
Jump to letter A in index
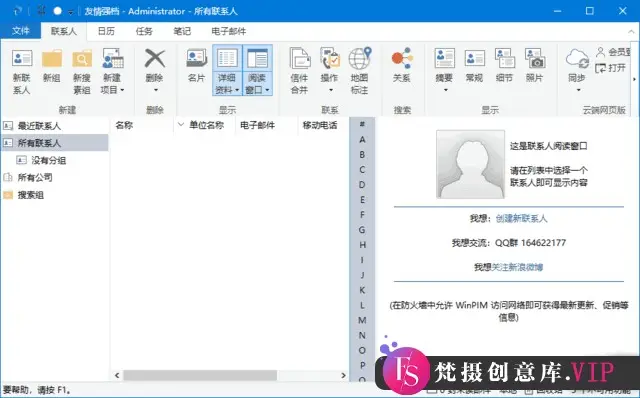coord(362,140)
